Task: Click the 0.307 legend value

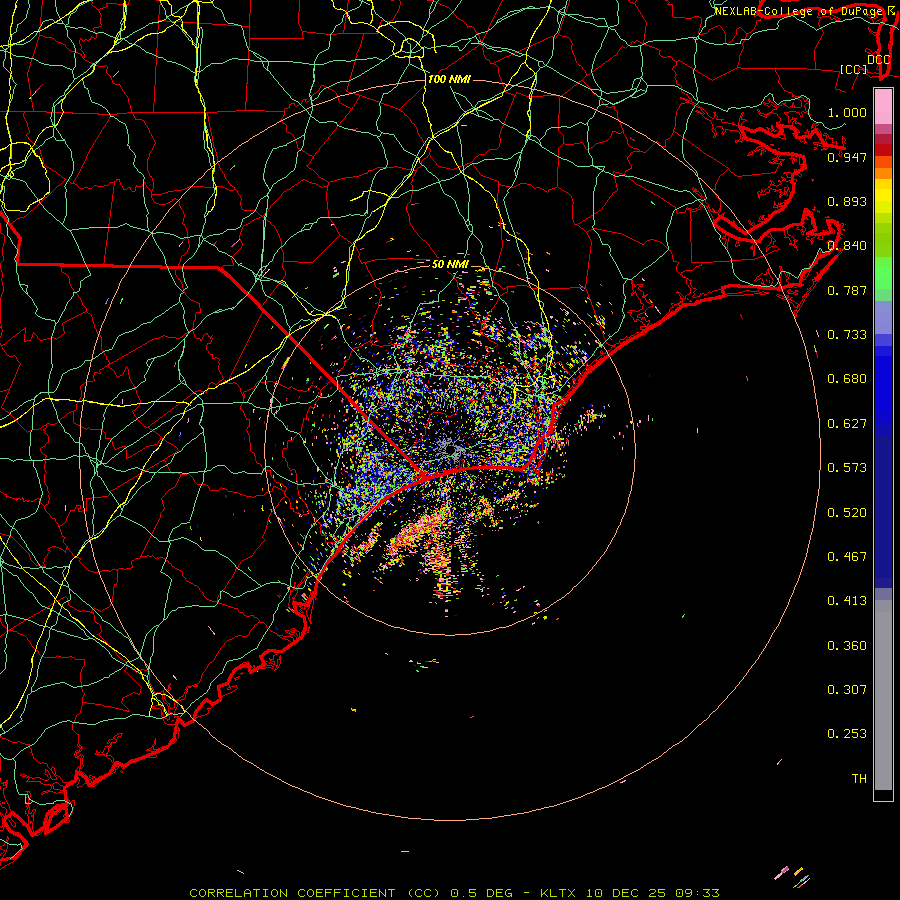Action: 847,690
